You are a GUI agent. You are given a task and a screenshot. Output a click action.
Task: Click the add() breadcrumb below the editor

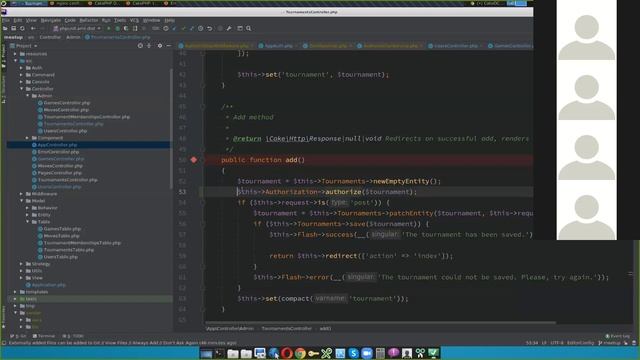pyautogui.click(x=325, y=329)
